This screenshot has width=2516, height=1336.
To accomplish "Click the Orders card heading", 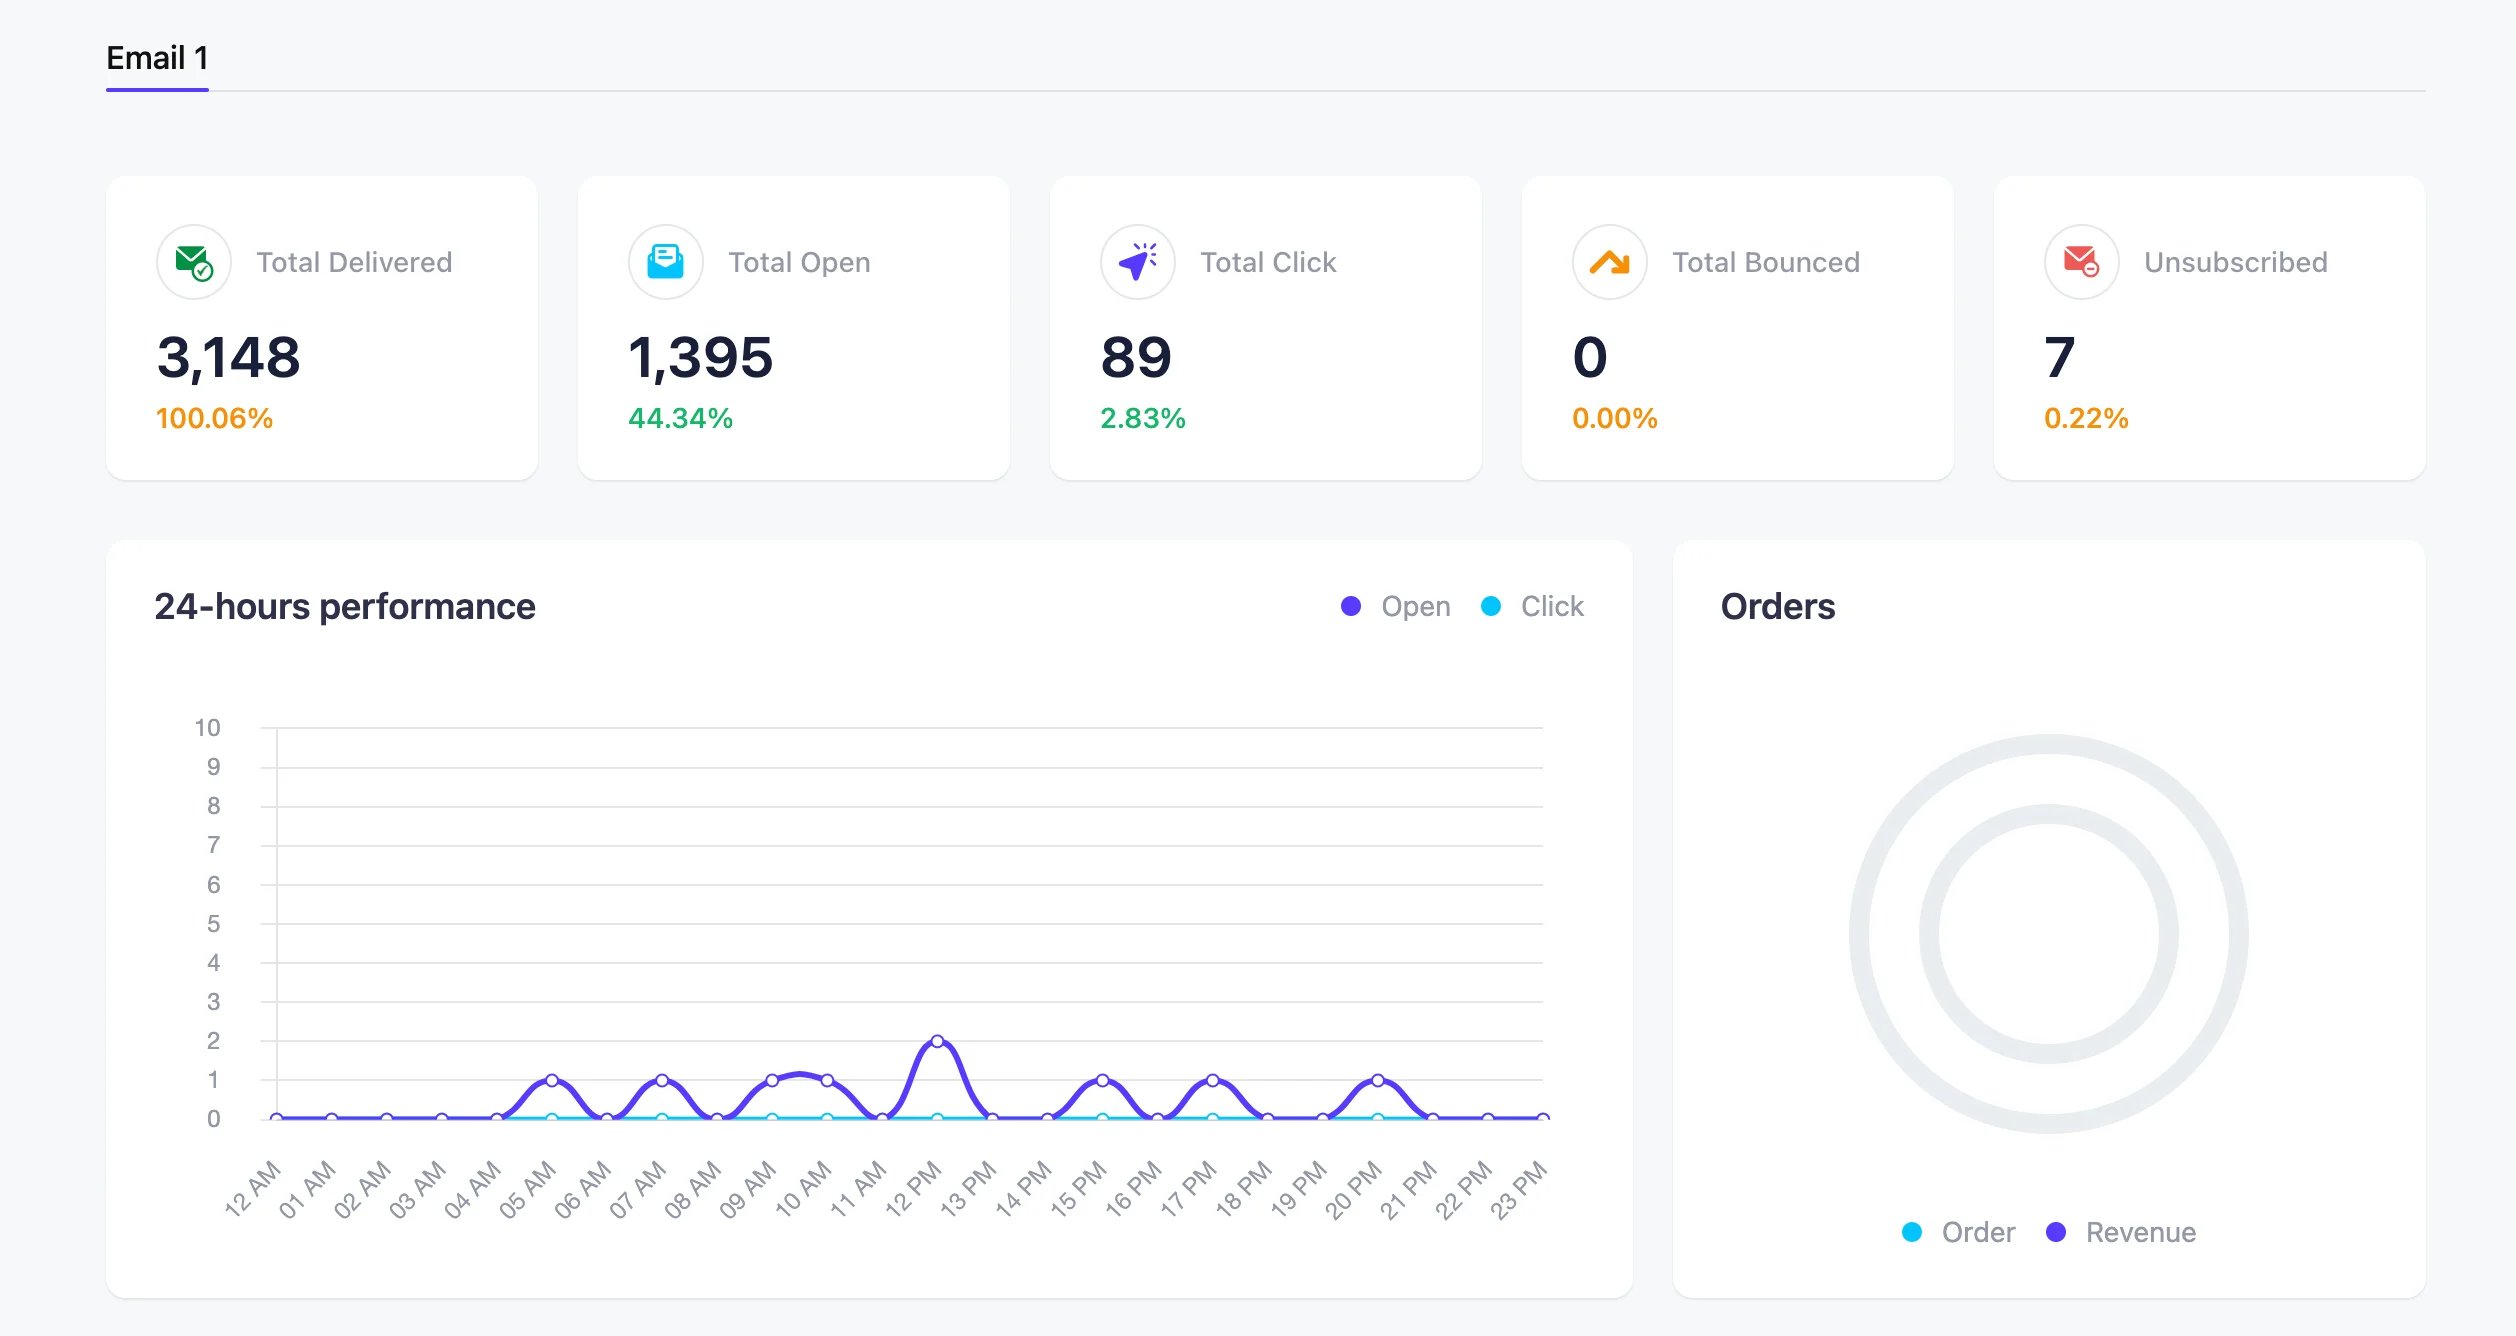I will tap(1777, 605).
